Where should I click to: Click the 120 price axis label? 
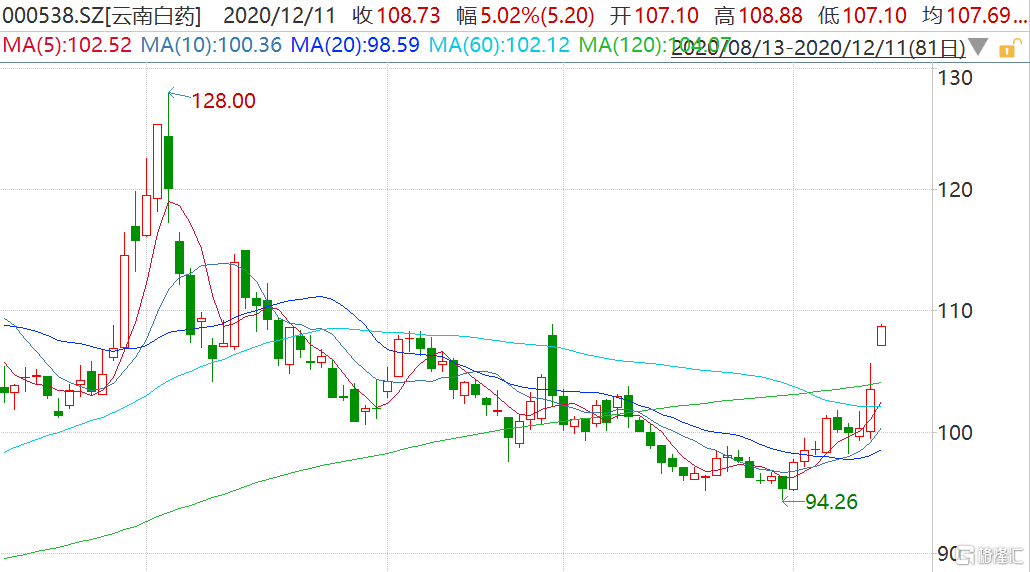(x=954, y=190)
